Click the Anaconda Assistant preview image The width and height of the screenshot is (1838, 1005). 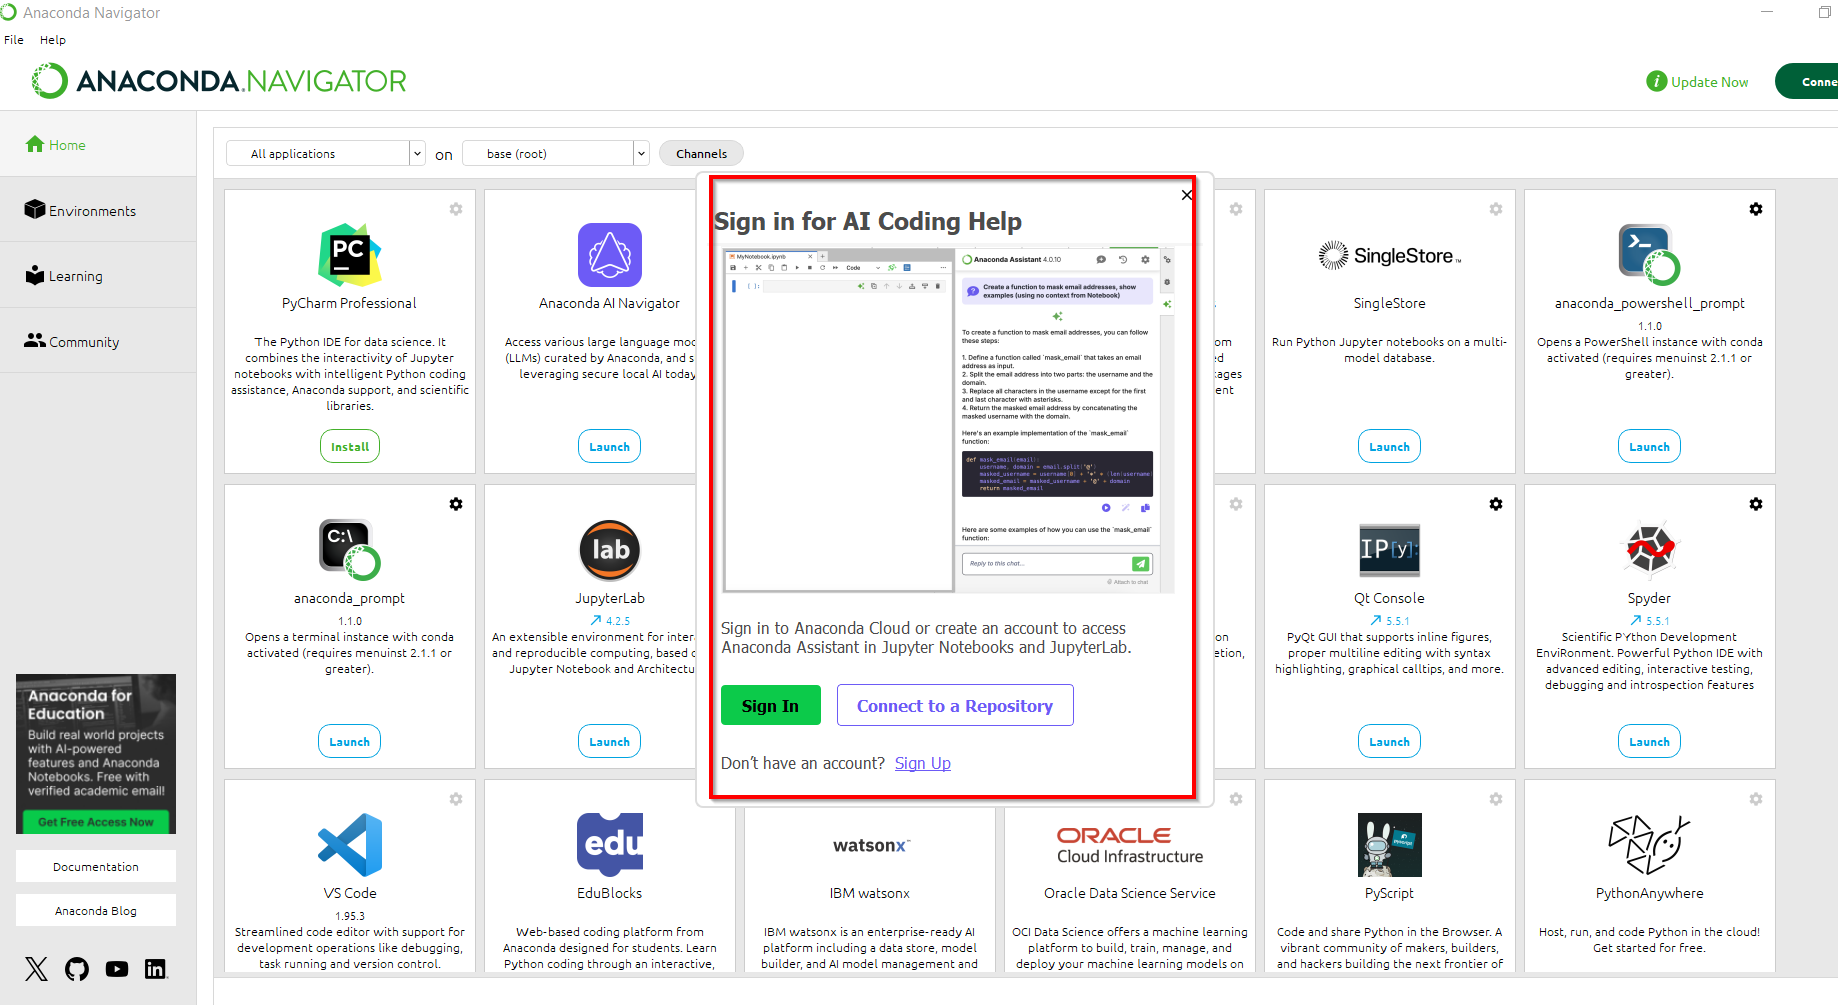click(x=948, y=420)
